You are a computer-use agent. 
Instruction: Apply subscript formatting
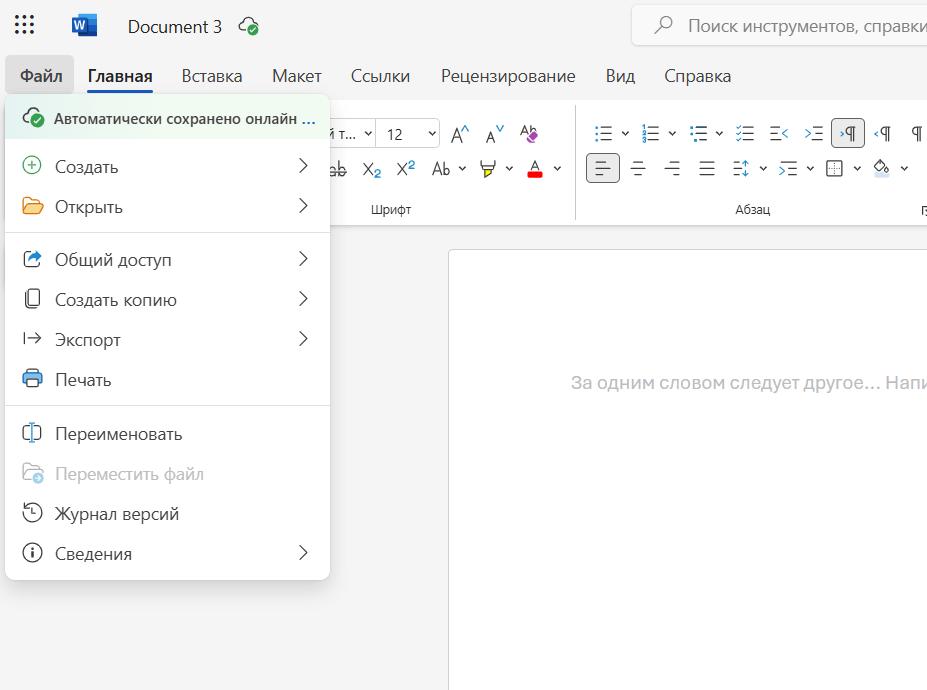372,169
